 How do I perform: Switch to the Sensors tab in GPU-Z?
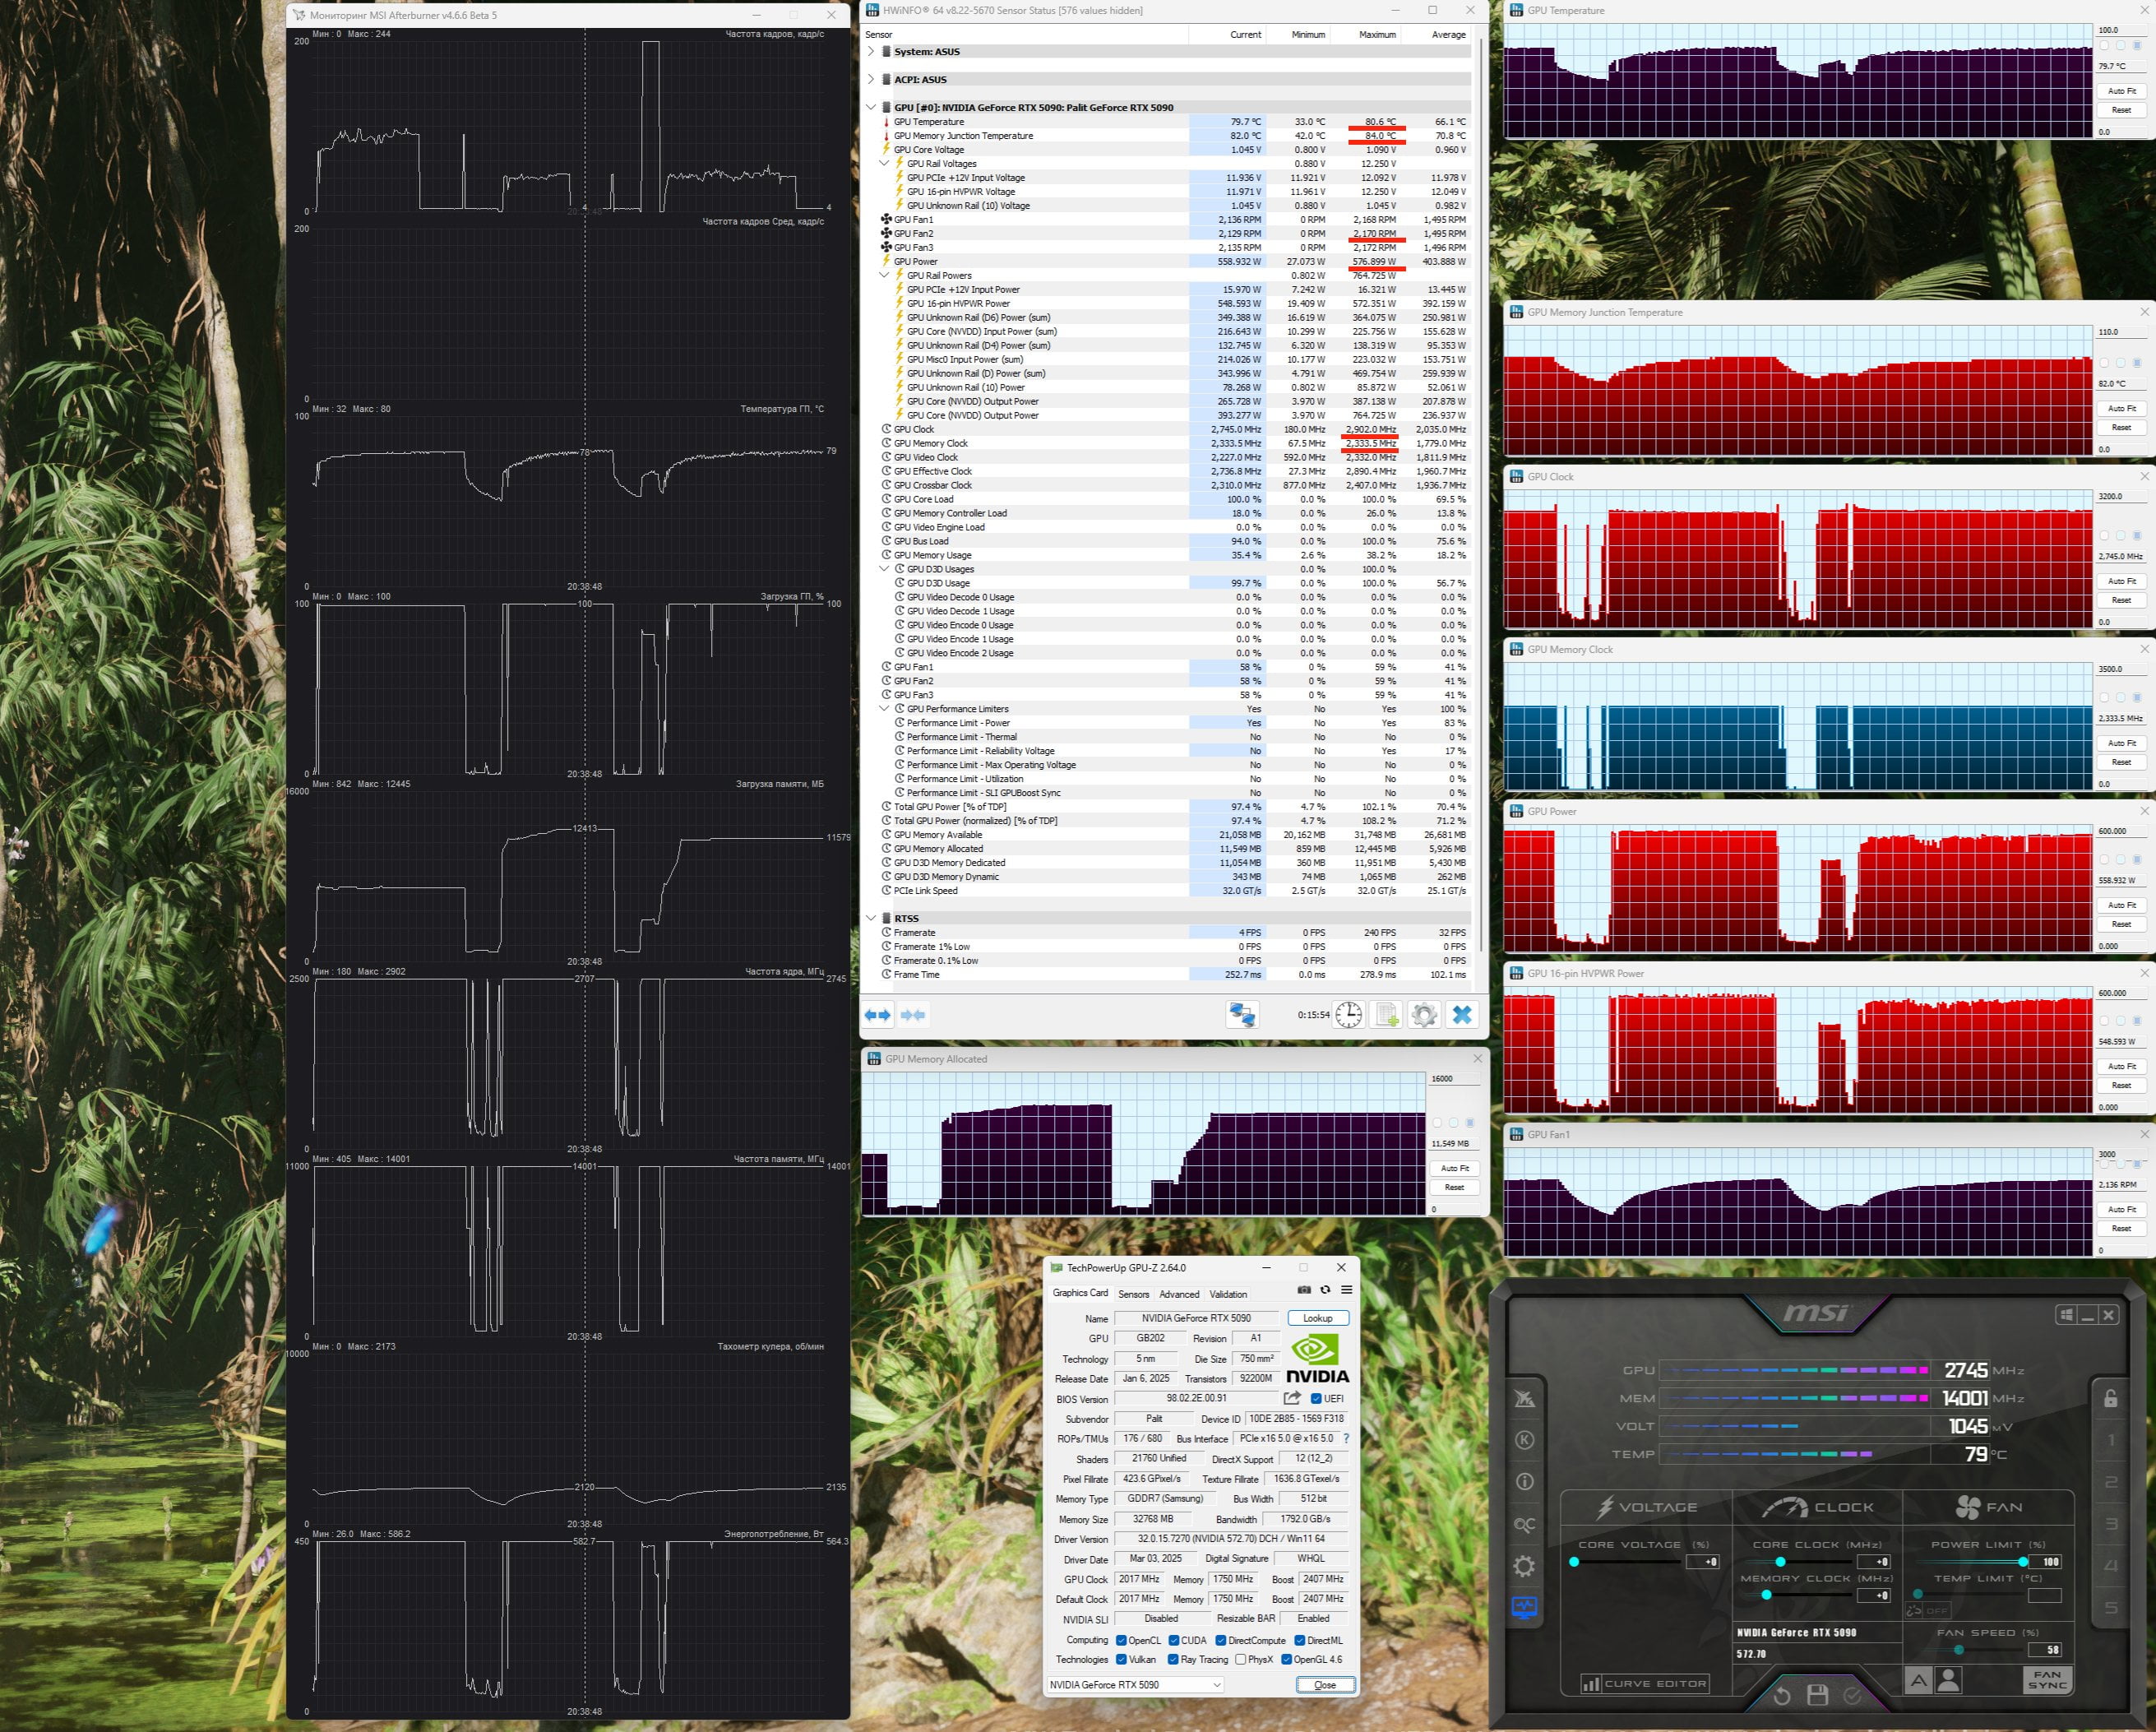pyautogui.click(x=1133, y=1294)
